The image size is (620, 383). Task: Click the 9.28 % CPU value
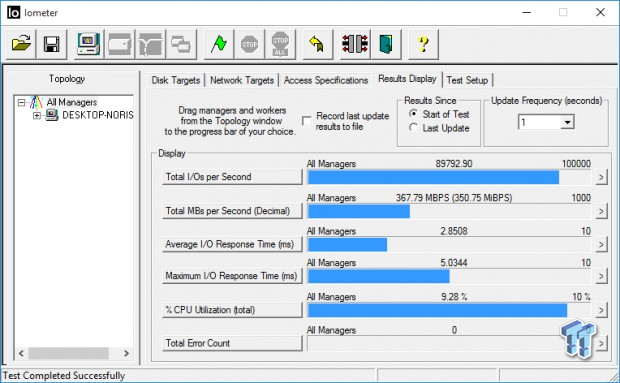454,296
